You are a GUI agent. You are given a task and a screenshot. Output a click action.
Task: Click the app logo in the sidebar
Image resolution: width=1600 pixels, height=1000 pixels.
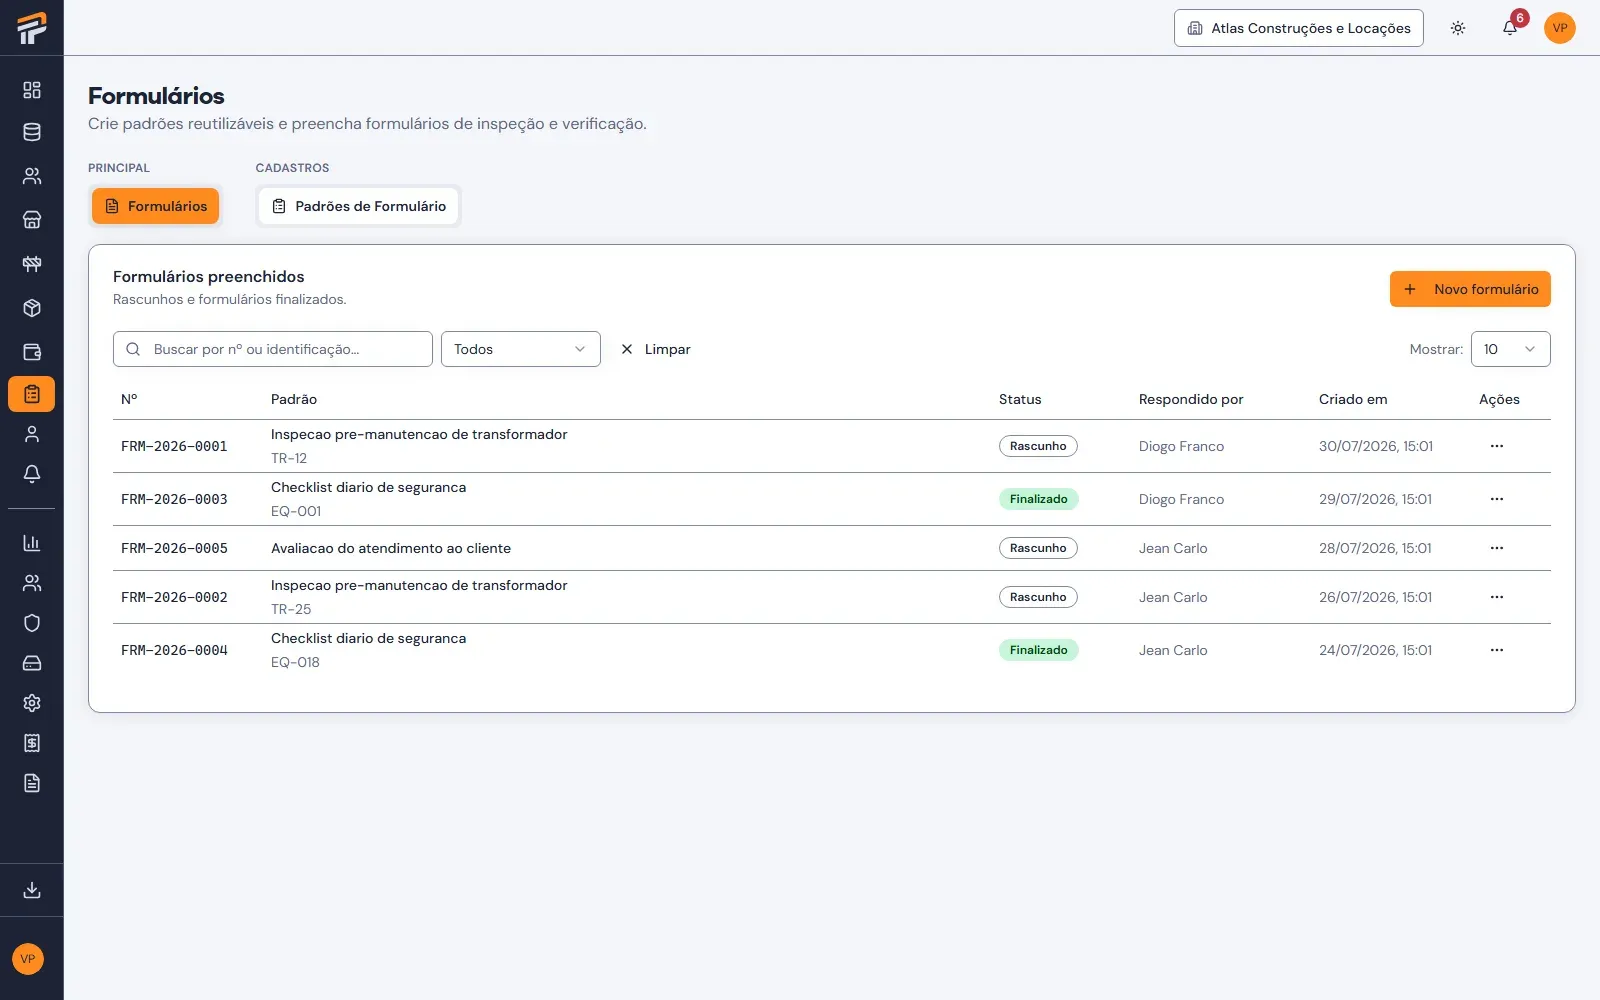[31, 28]
